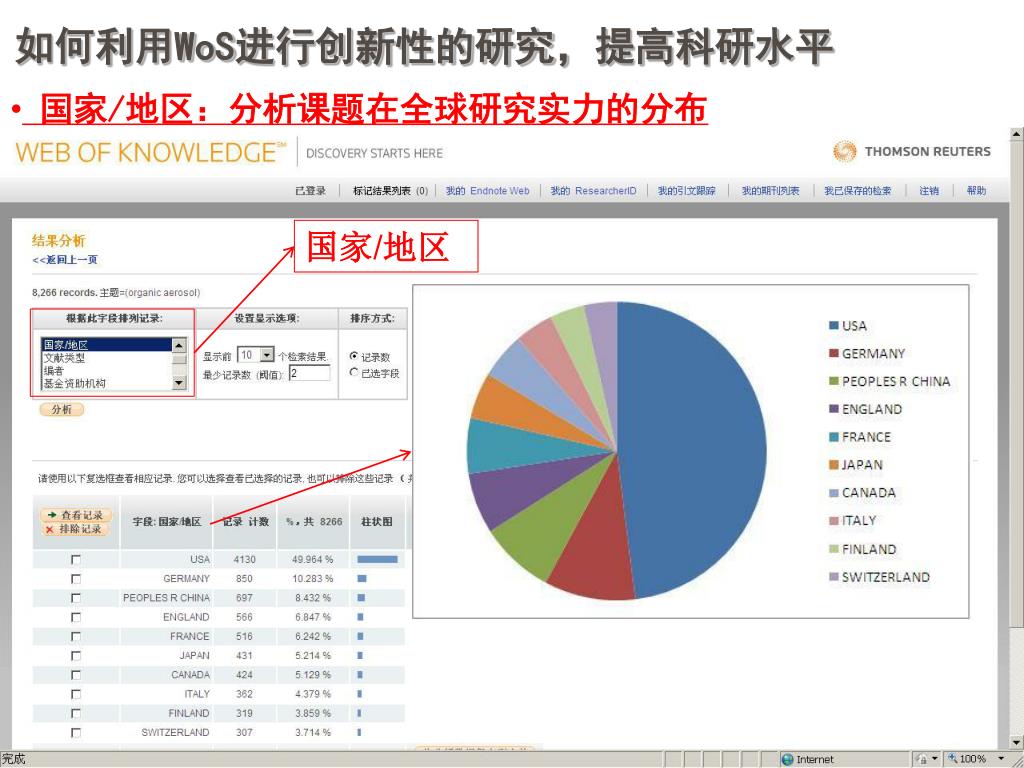Click the JAPAN orange legend swatch
Image resolution: width=1024 pixels, height=768 pixels.
click(833, 465)
